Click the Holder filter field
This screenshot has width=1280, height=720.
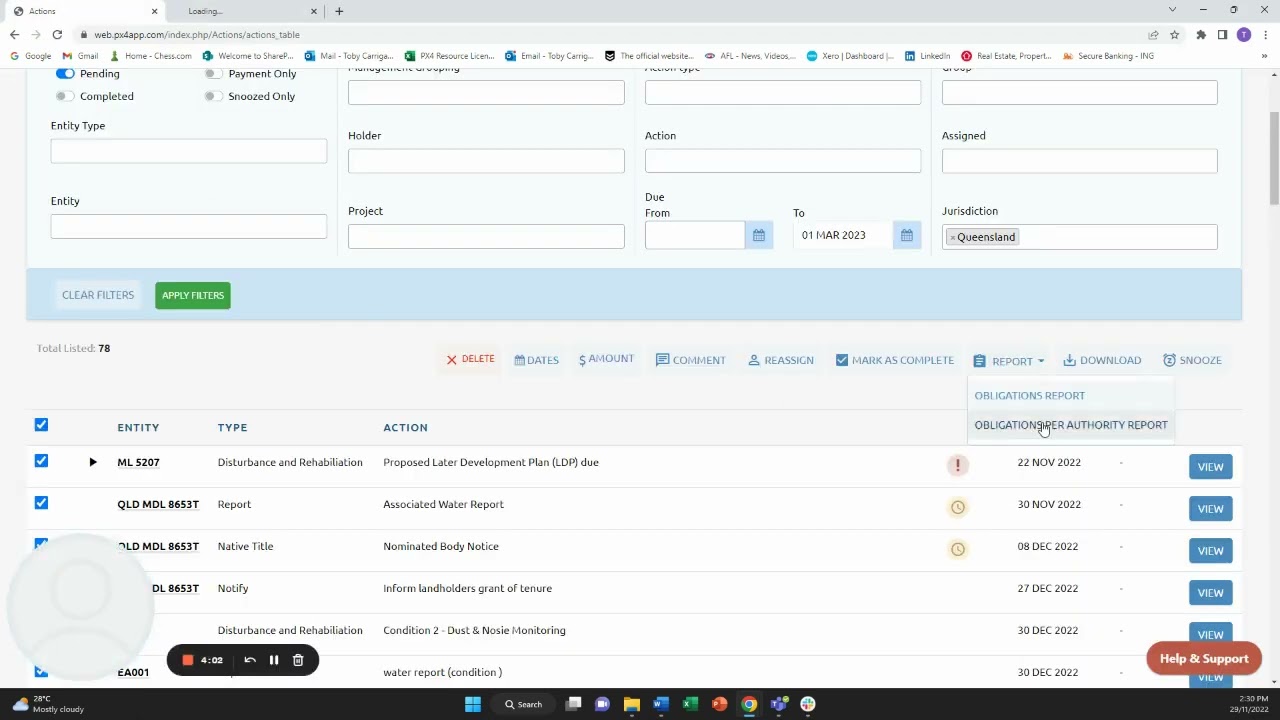[x=486, y=160]
